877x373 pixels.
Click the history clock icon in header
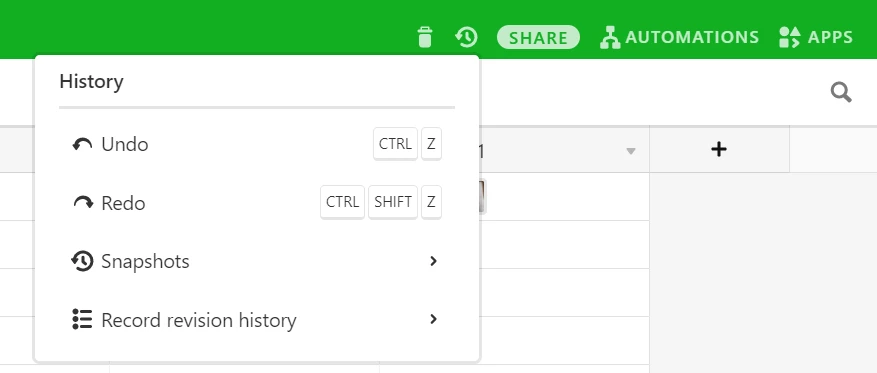coord(466,37)
